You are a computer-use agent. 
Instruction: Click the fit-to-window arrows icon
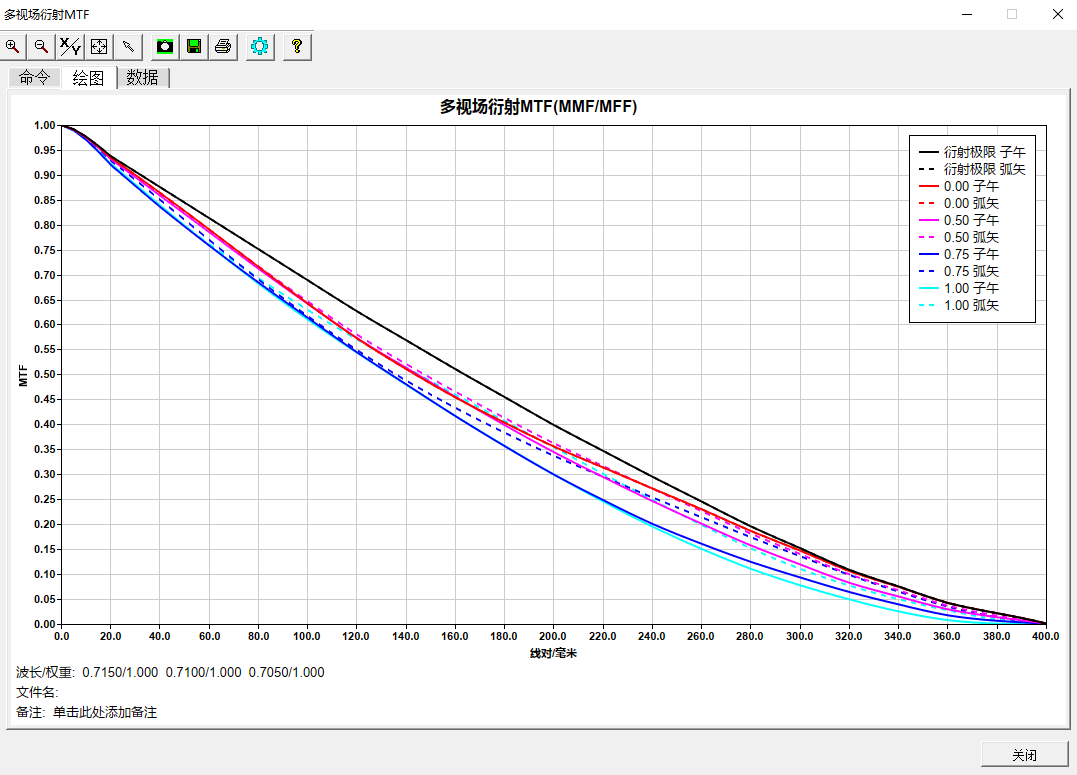point(99,47)
